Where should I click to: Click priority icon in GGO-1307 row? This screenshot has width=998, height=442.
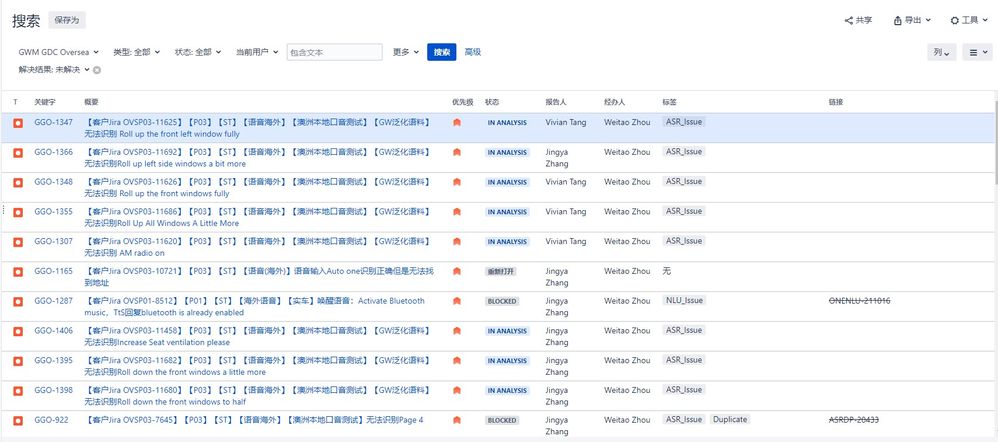point(456,241)
